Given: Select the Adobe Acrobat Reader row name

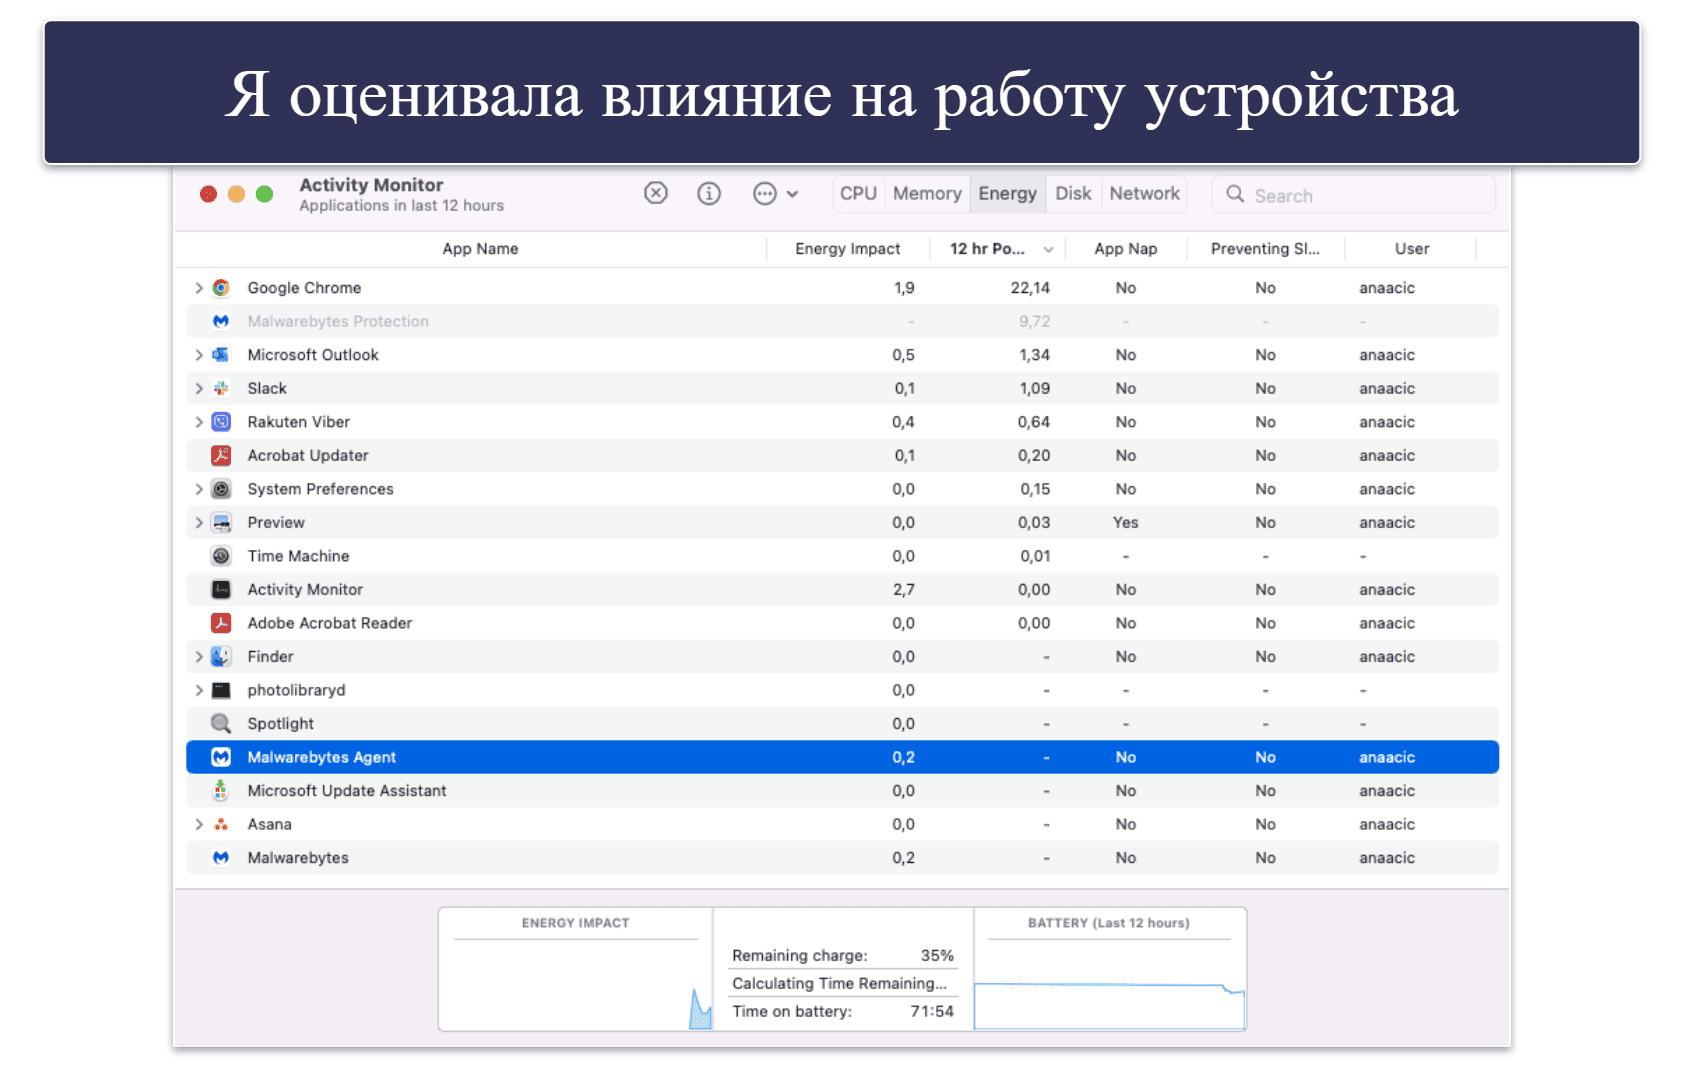Looking at the screenshot, I should (329, 623).
